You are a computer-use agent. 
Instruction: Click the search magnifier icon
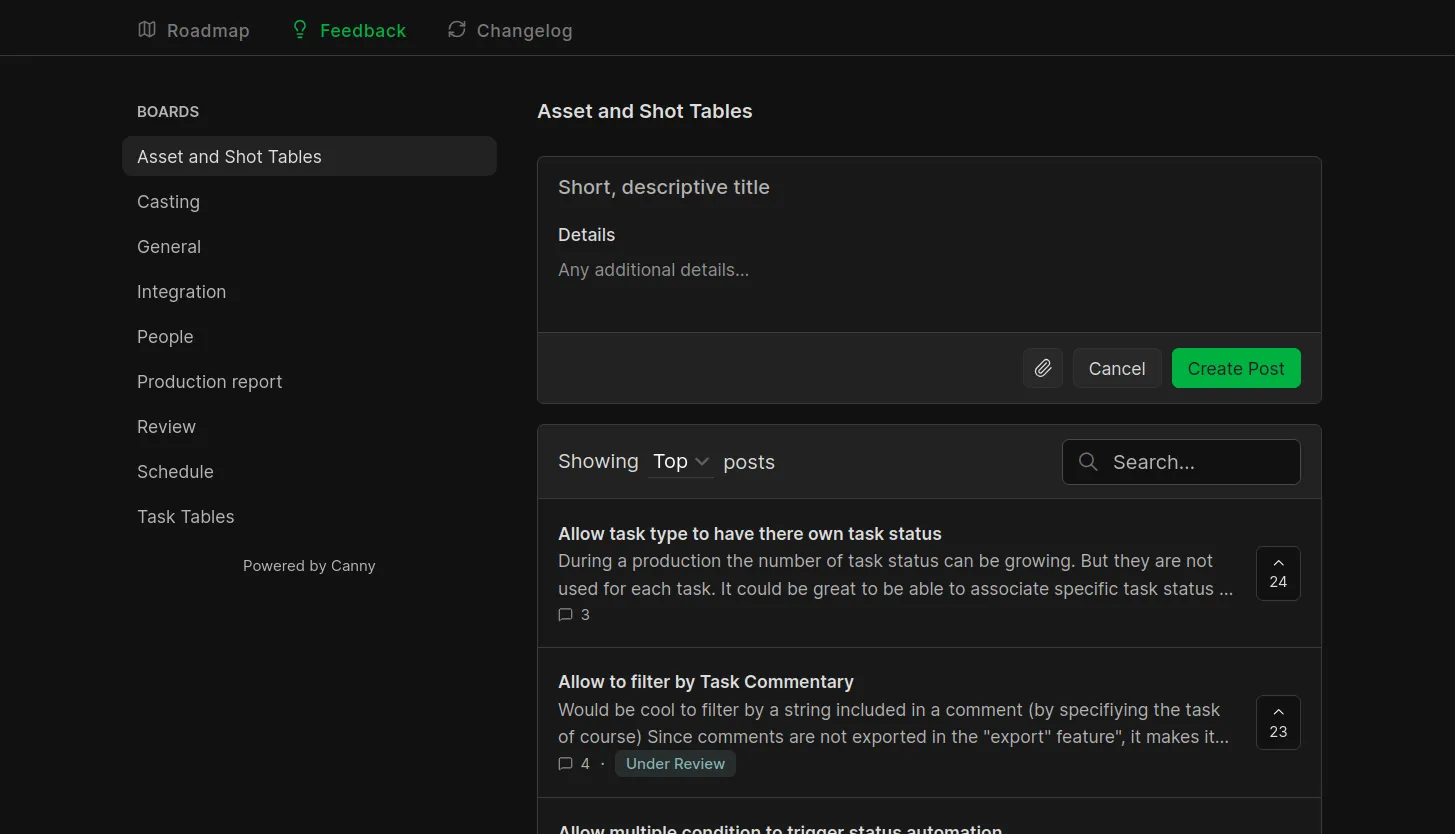(1088, 462)
